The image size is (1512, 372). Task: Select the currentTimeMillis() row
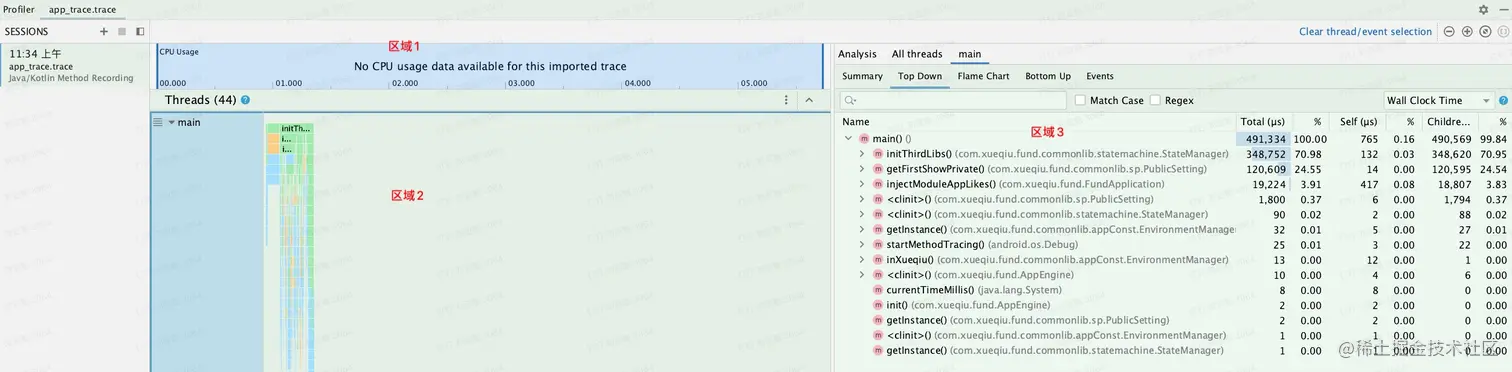click(1174, 290)
